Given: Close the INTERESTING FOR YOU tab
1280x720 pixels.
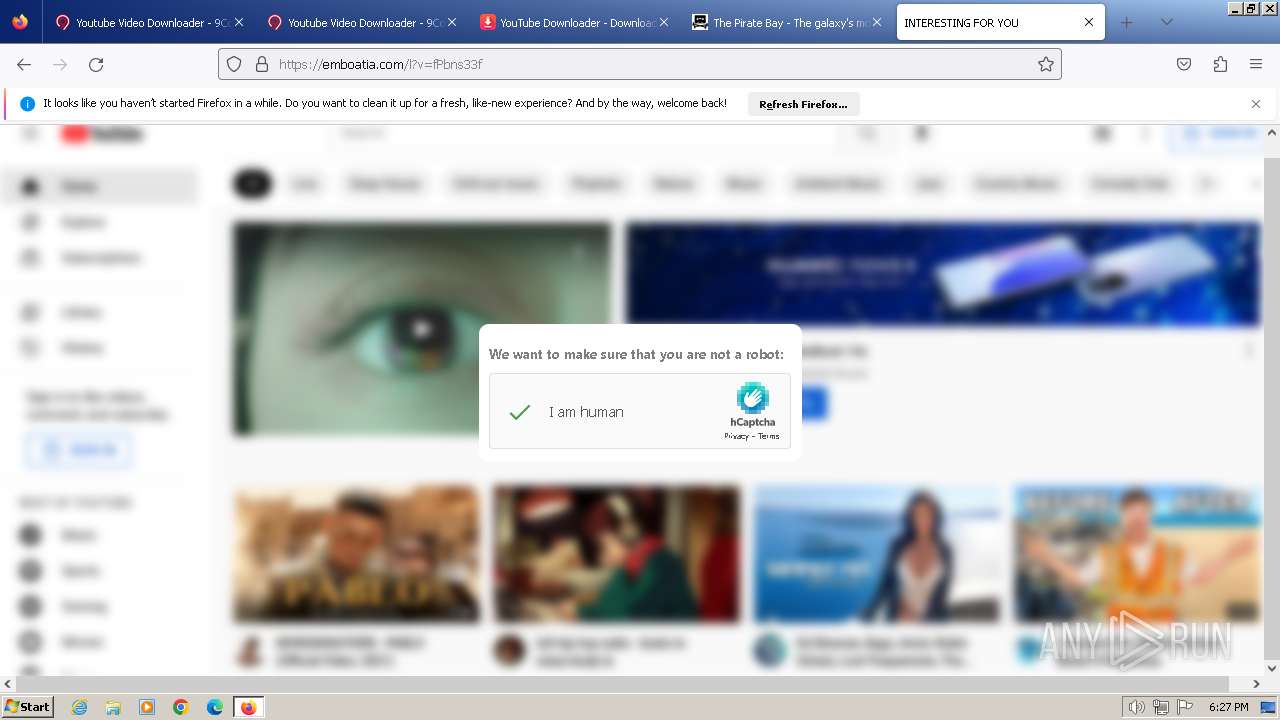Looking at the screenshot, I should point(1089,22).
